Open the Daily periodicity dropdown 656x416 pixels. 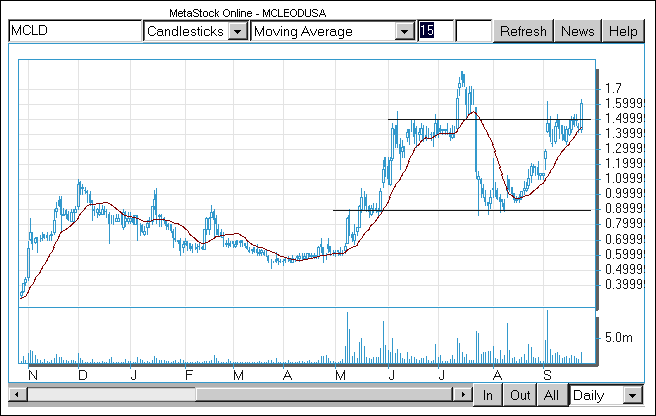[633, 395]
